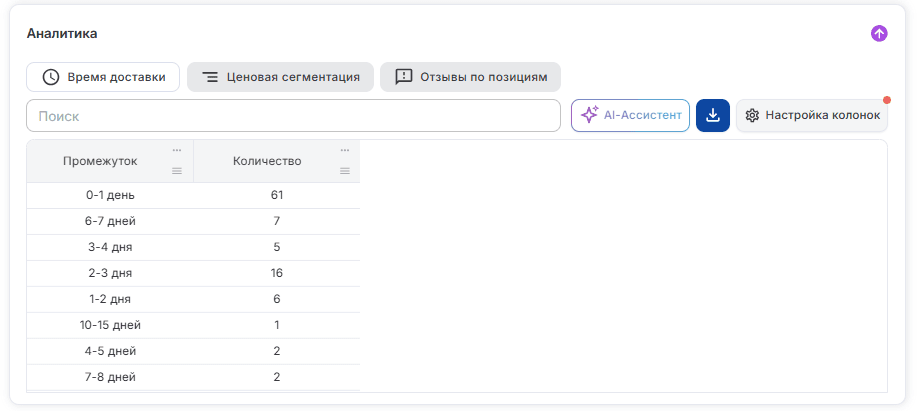Image resolution: width=917 pixels, height=411 pixels.
Task: Select the 0-1 день row
Action: [x=193, y=195]
